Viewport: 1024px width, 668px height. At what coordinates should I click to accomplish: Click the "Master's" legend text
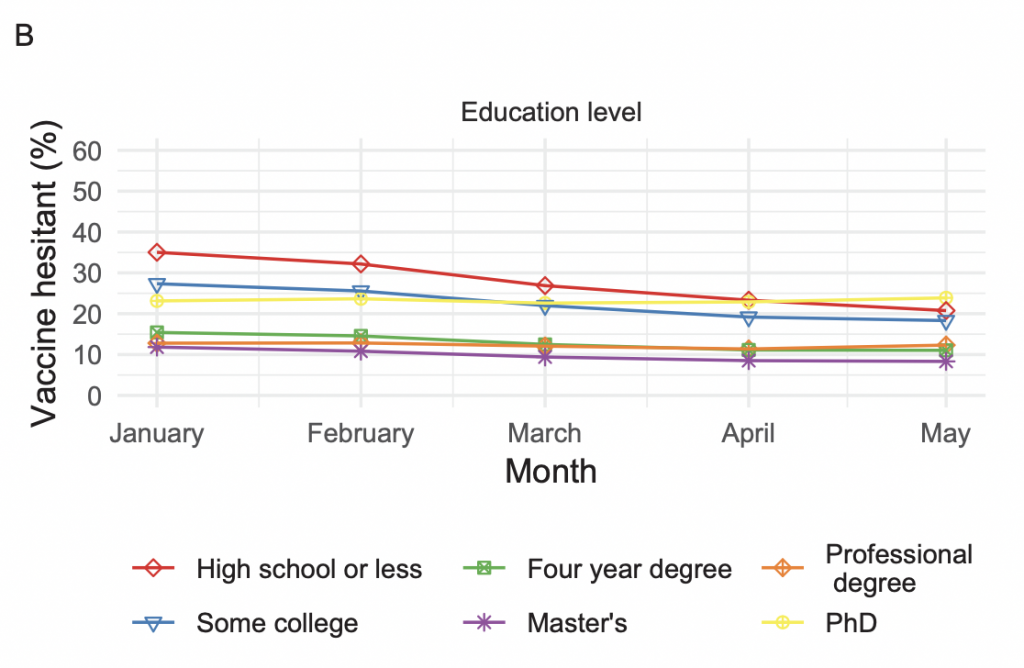click(577, 623)
